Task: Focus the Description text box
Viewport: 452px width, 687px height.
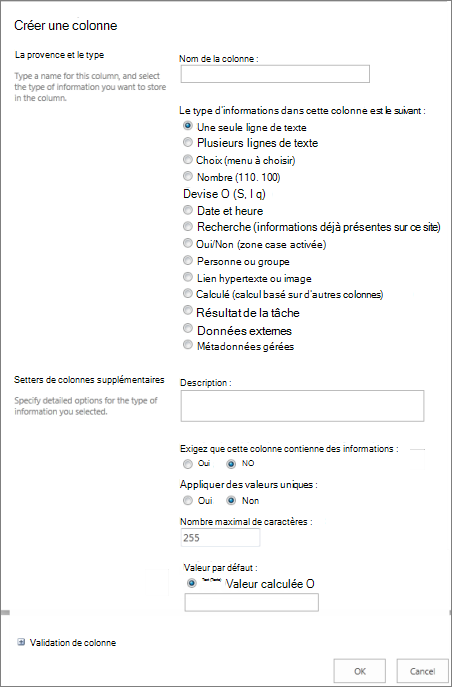Action: pos(302,406)
